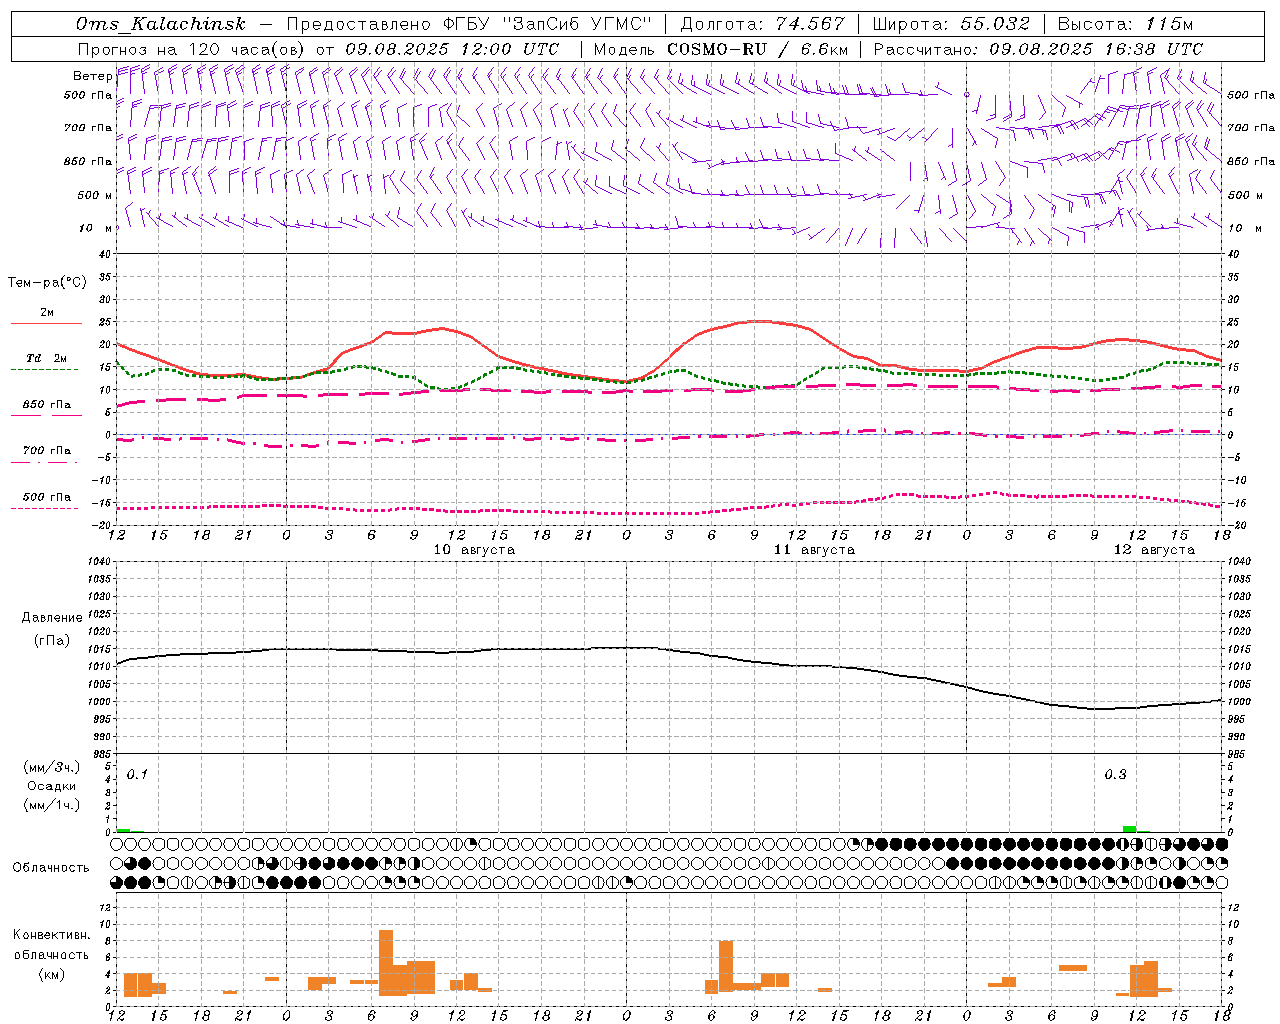
Task: Click the 10 августа date label
Action: (x=474, y=550)
